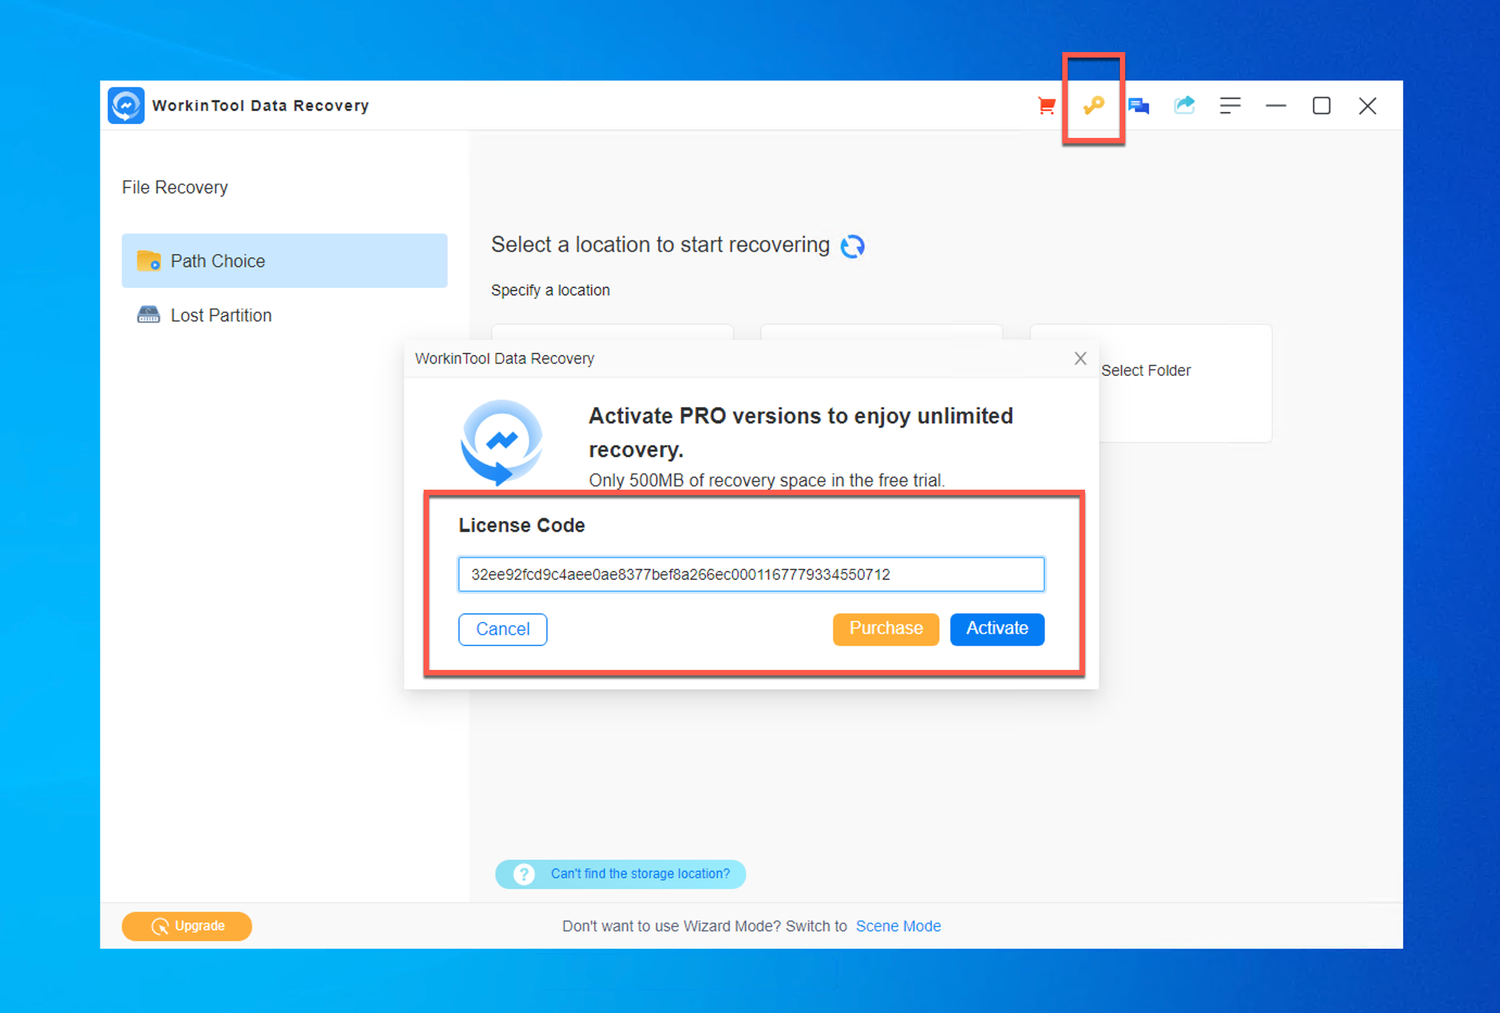This screenshot has width=1500, height=1013.
Task: Open the hamburger menu in title bar
Action: coord(1230,106)
